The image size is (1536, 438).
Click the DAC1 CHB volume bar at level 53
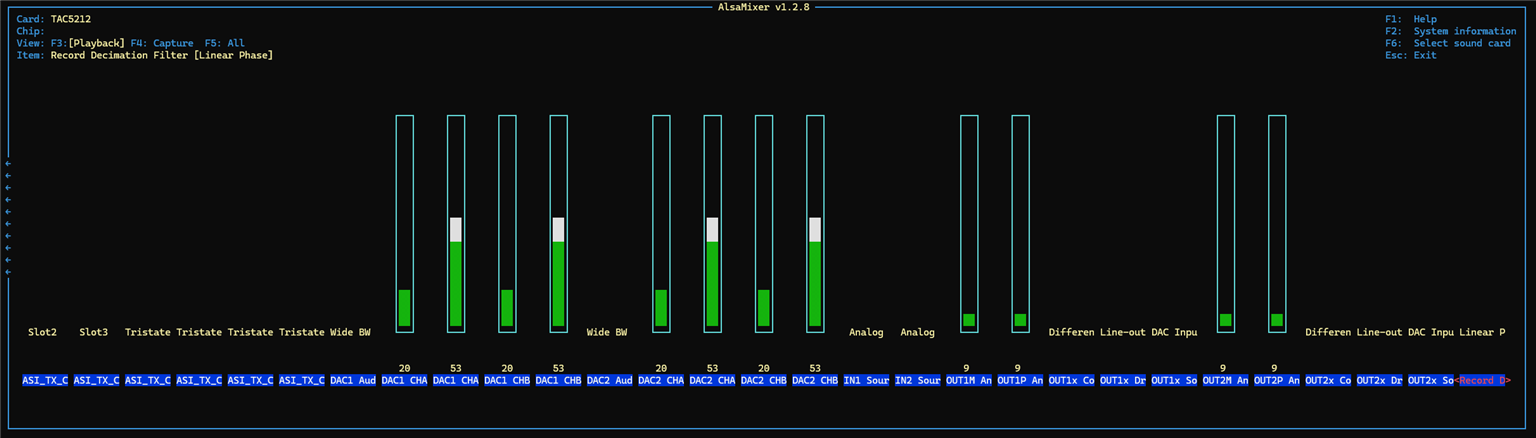(558, 222)
